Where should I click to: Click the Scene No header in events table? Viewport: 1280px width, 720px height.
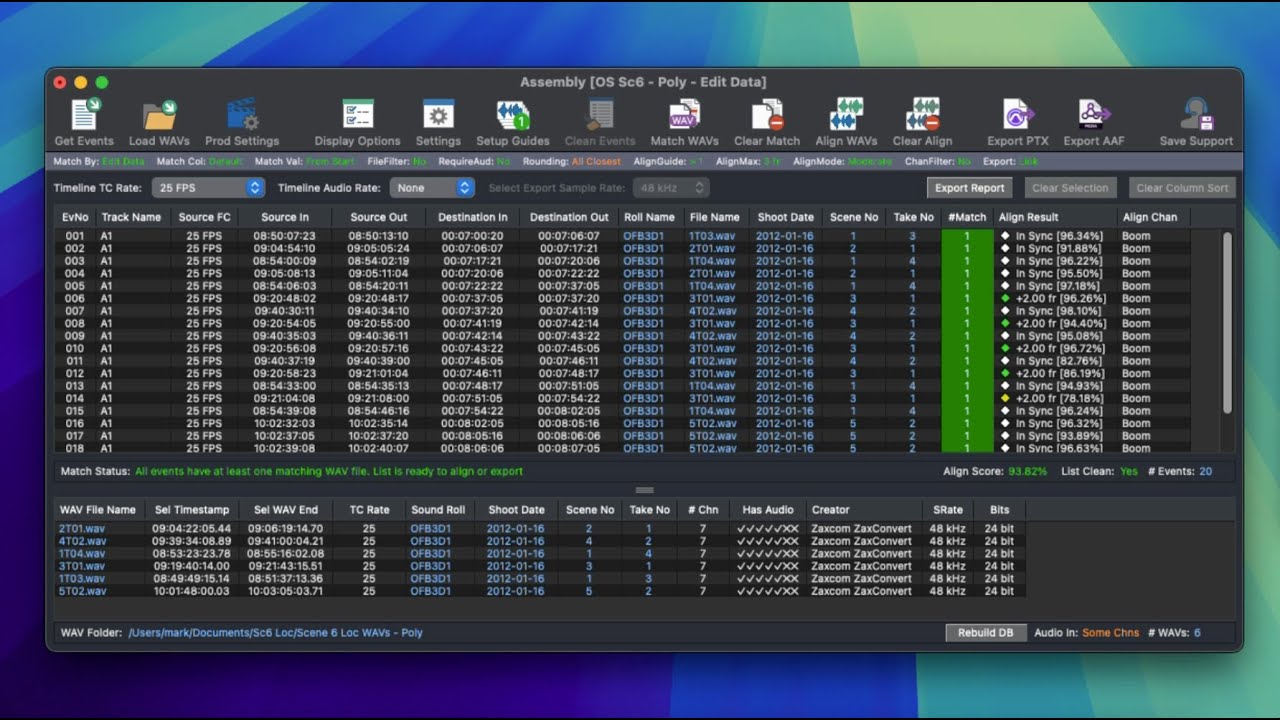[x=854, y=217]
